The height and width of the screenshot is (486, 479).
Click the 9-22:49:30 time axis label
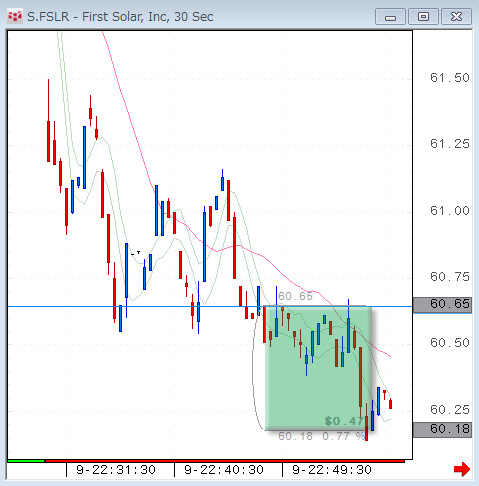[x=332, y=470]
